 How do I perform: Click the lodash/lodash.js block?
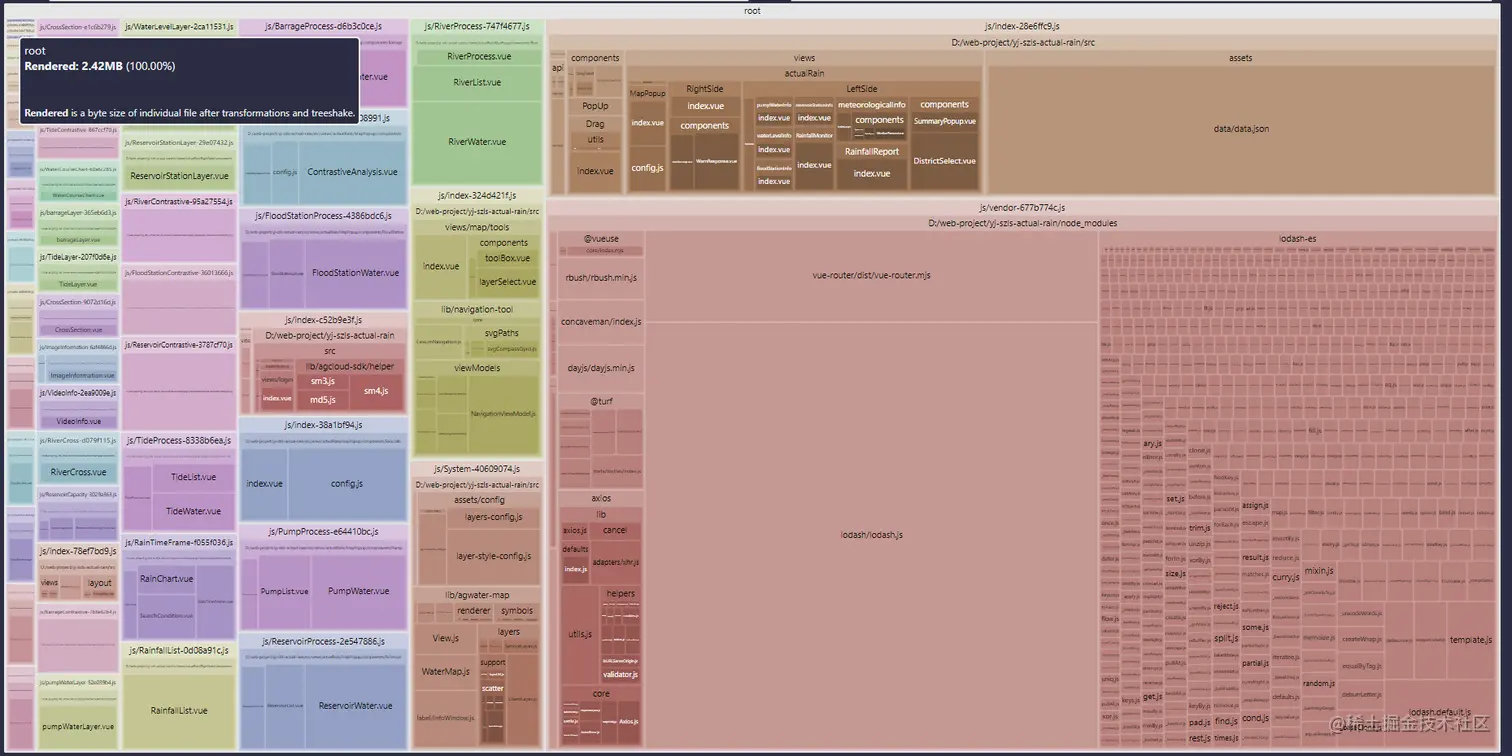tap(871, 535)
